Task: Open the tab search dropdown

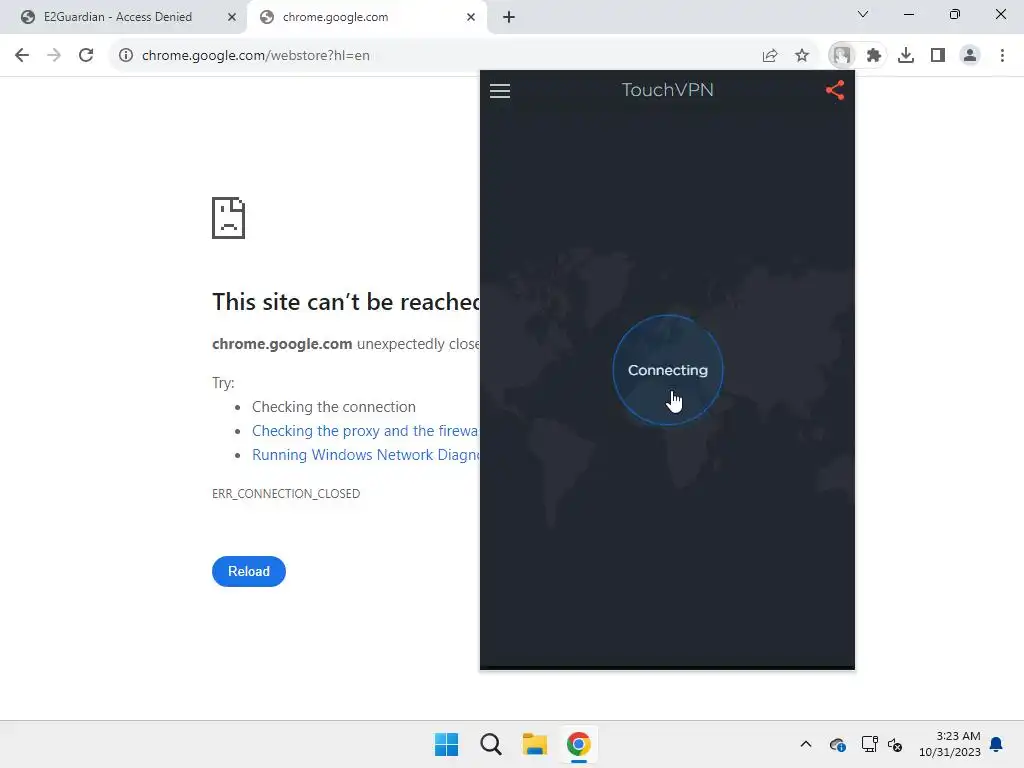Action: coord(863,14)
